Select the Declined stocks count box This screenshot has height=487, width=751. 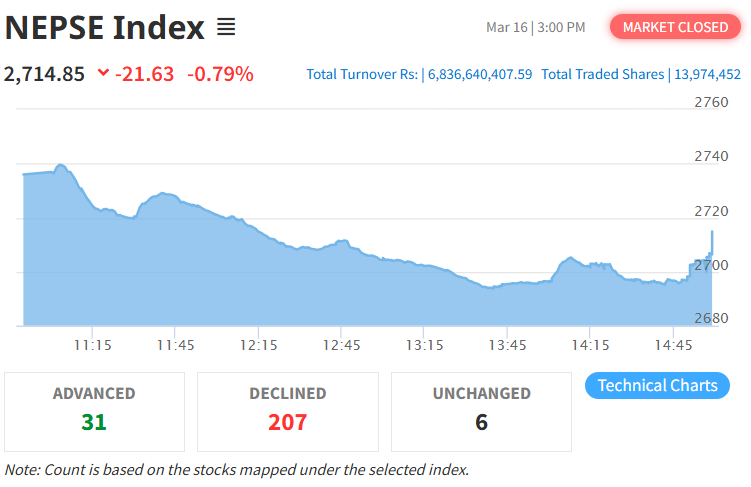click(x=287, y=411)
